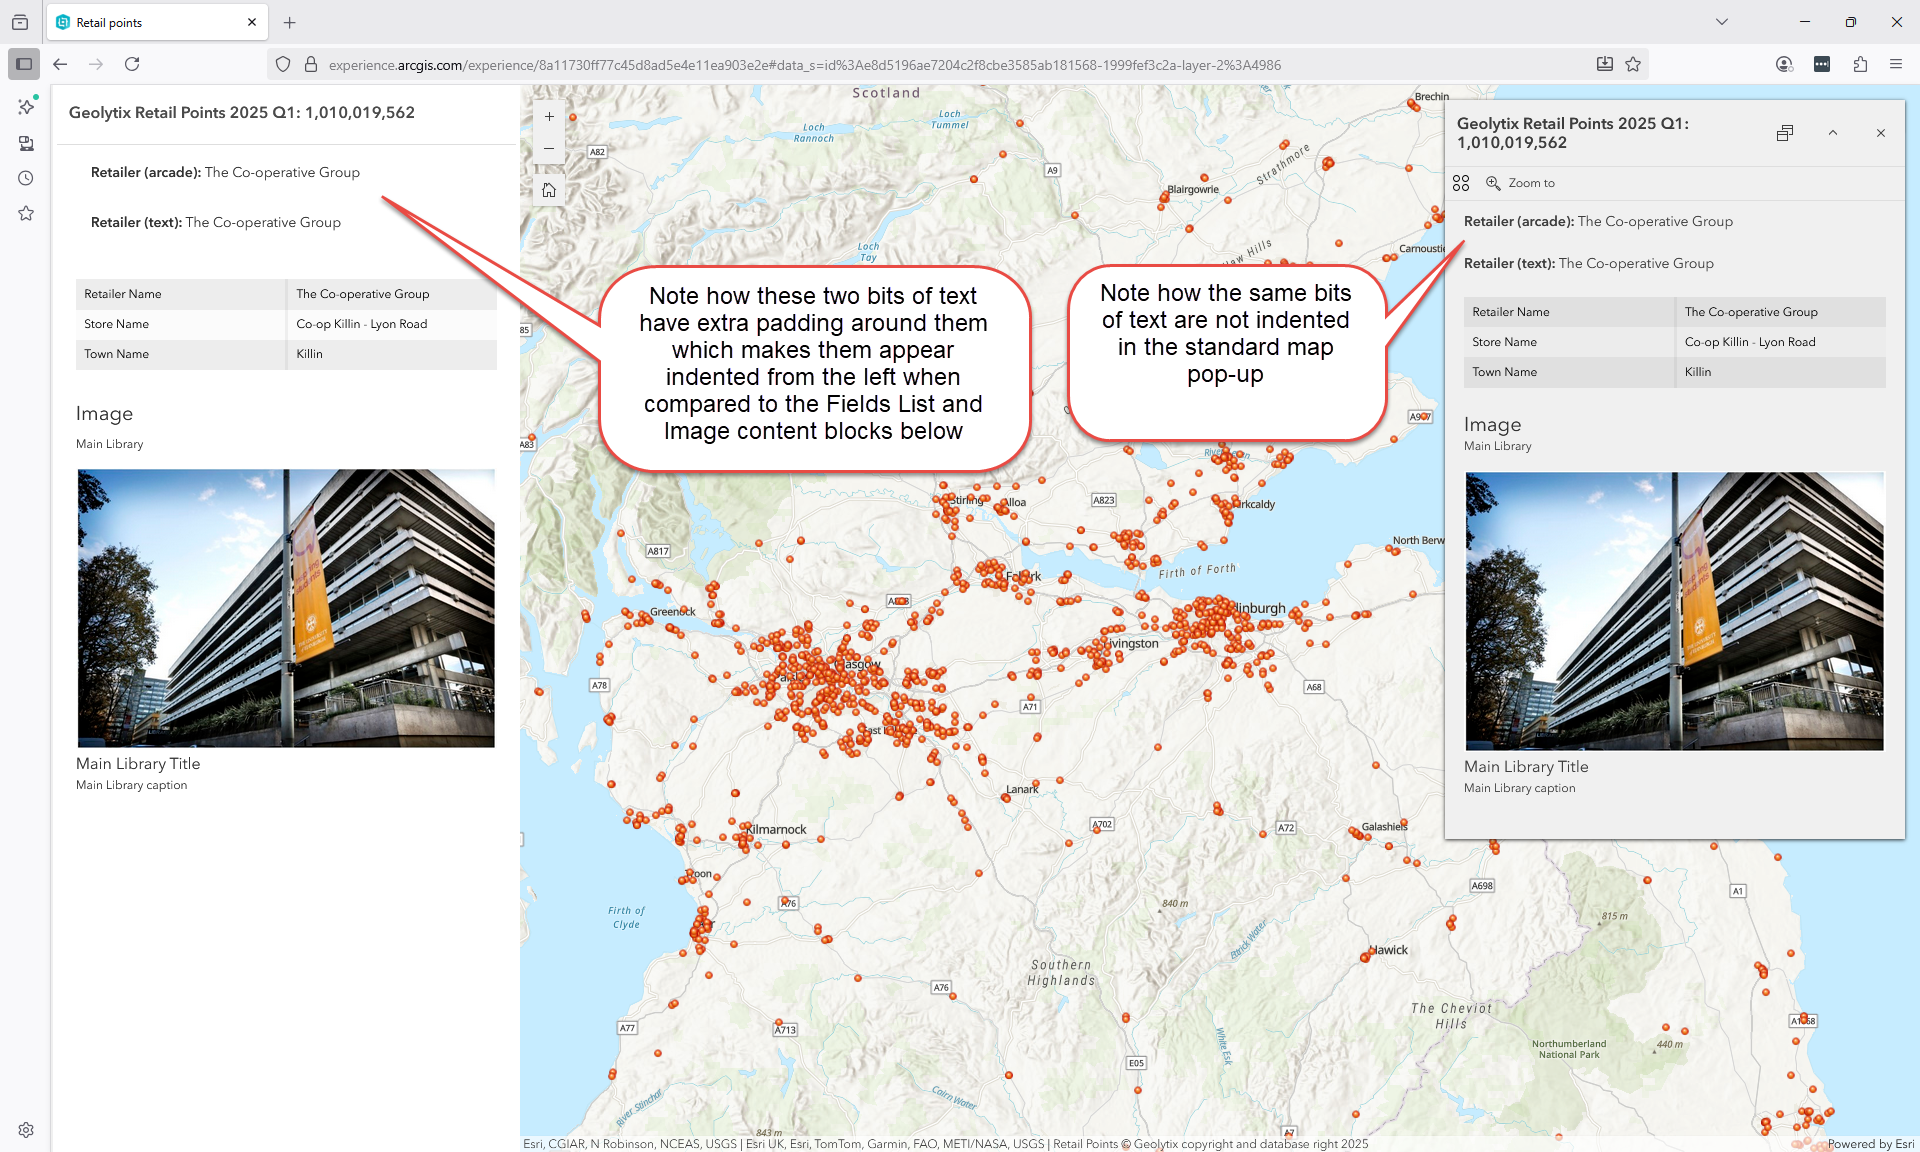Click the Image heading in the pop-up
Screen dimensions: 1920x1152
(1492, 425)
